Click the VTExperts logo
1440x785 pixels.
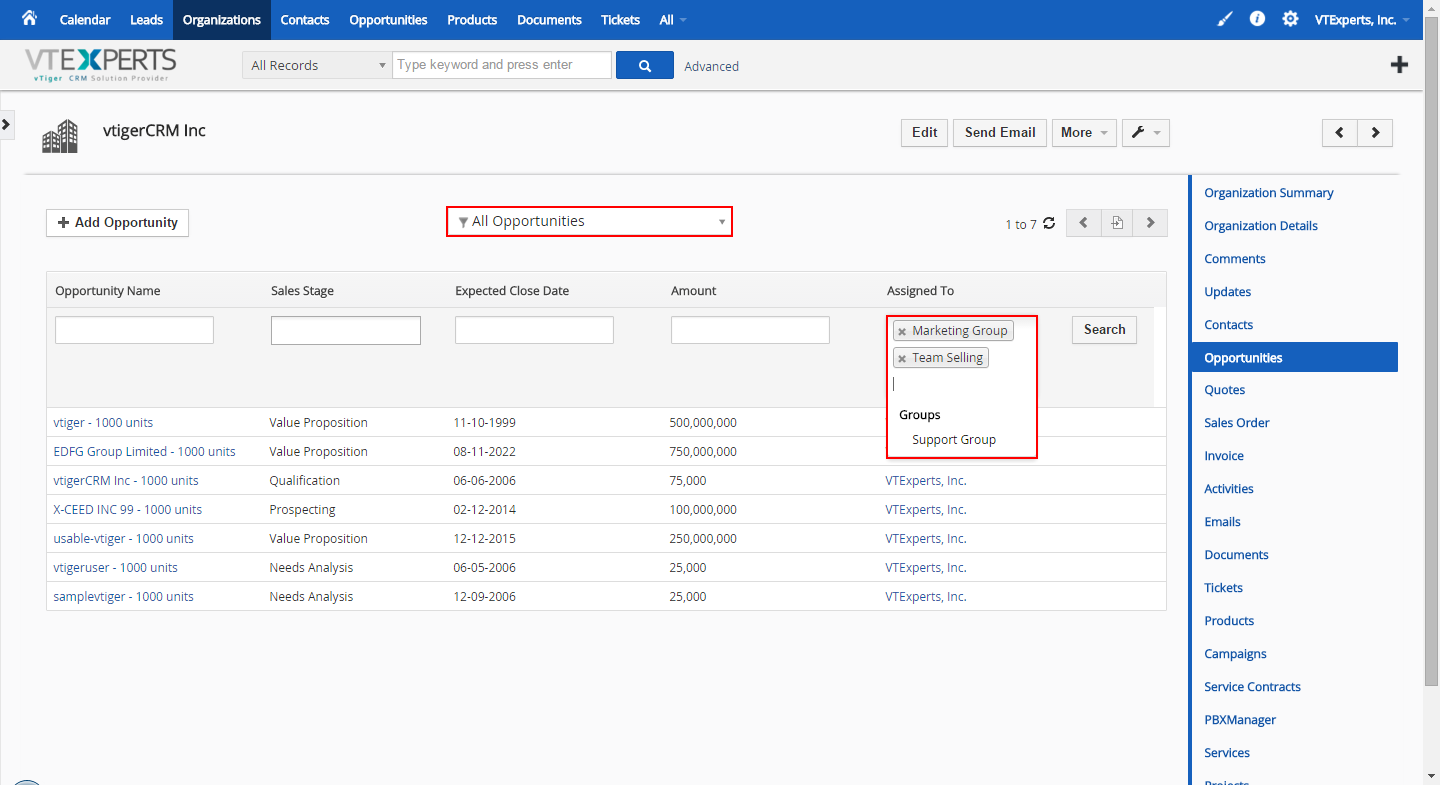point(100,64)
